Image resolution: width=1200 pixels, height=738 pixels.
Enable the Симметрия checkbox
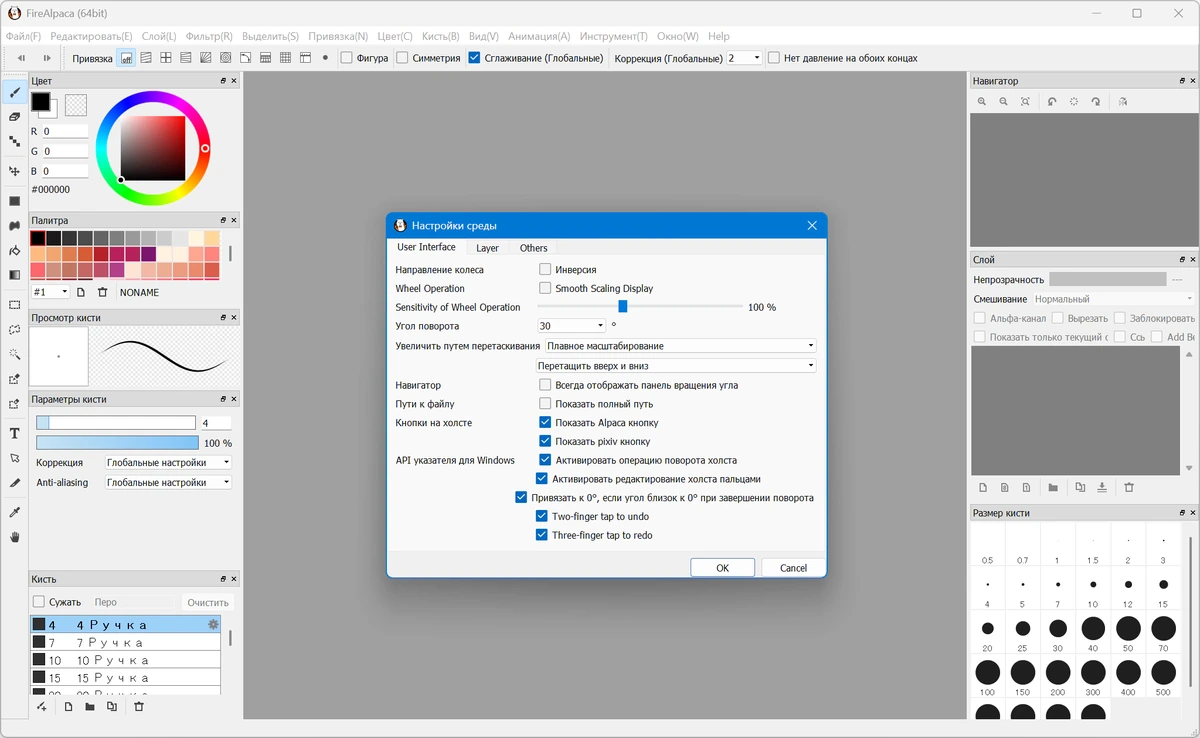402,58
